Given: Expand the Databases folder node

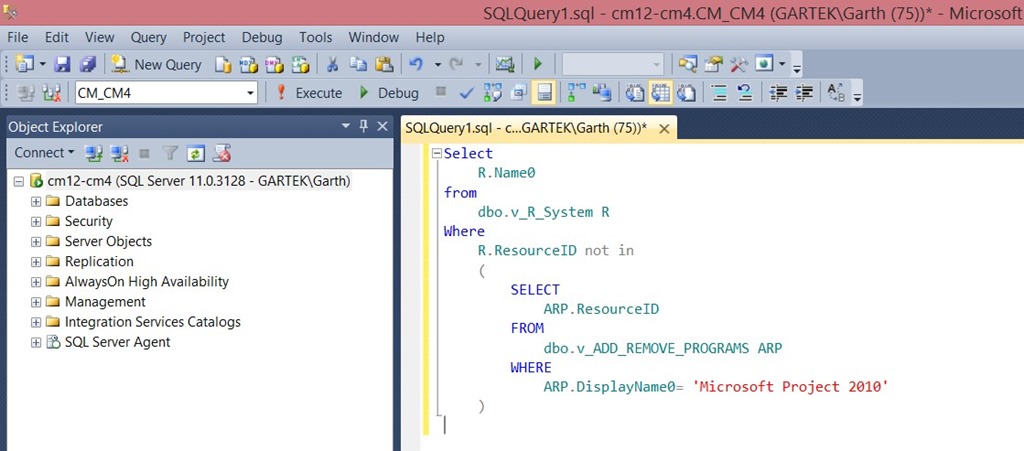Looking at the screenshot, I should point(36,202).
